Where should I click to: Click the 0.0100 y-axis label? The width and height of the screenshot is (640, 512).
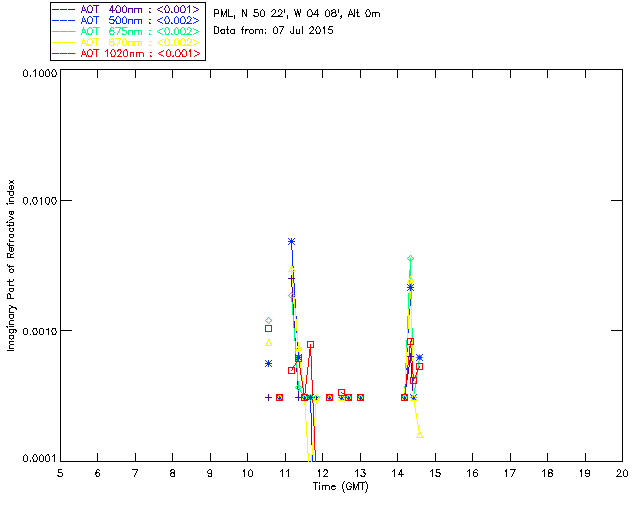(x=40, y=201)
